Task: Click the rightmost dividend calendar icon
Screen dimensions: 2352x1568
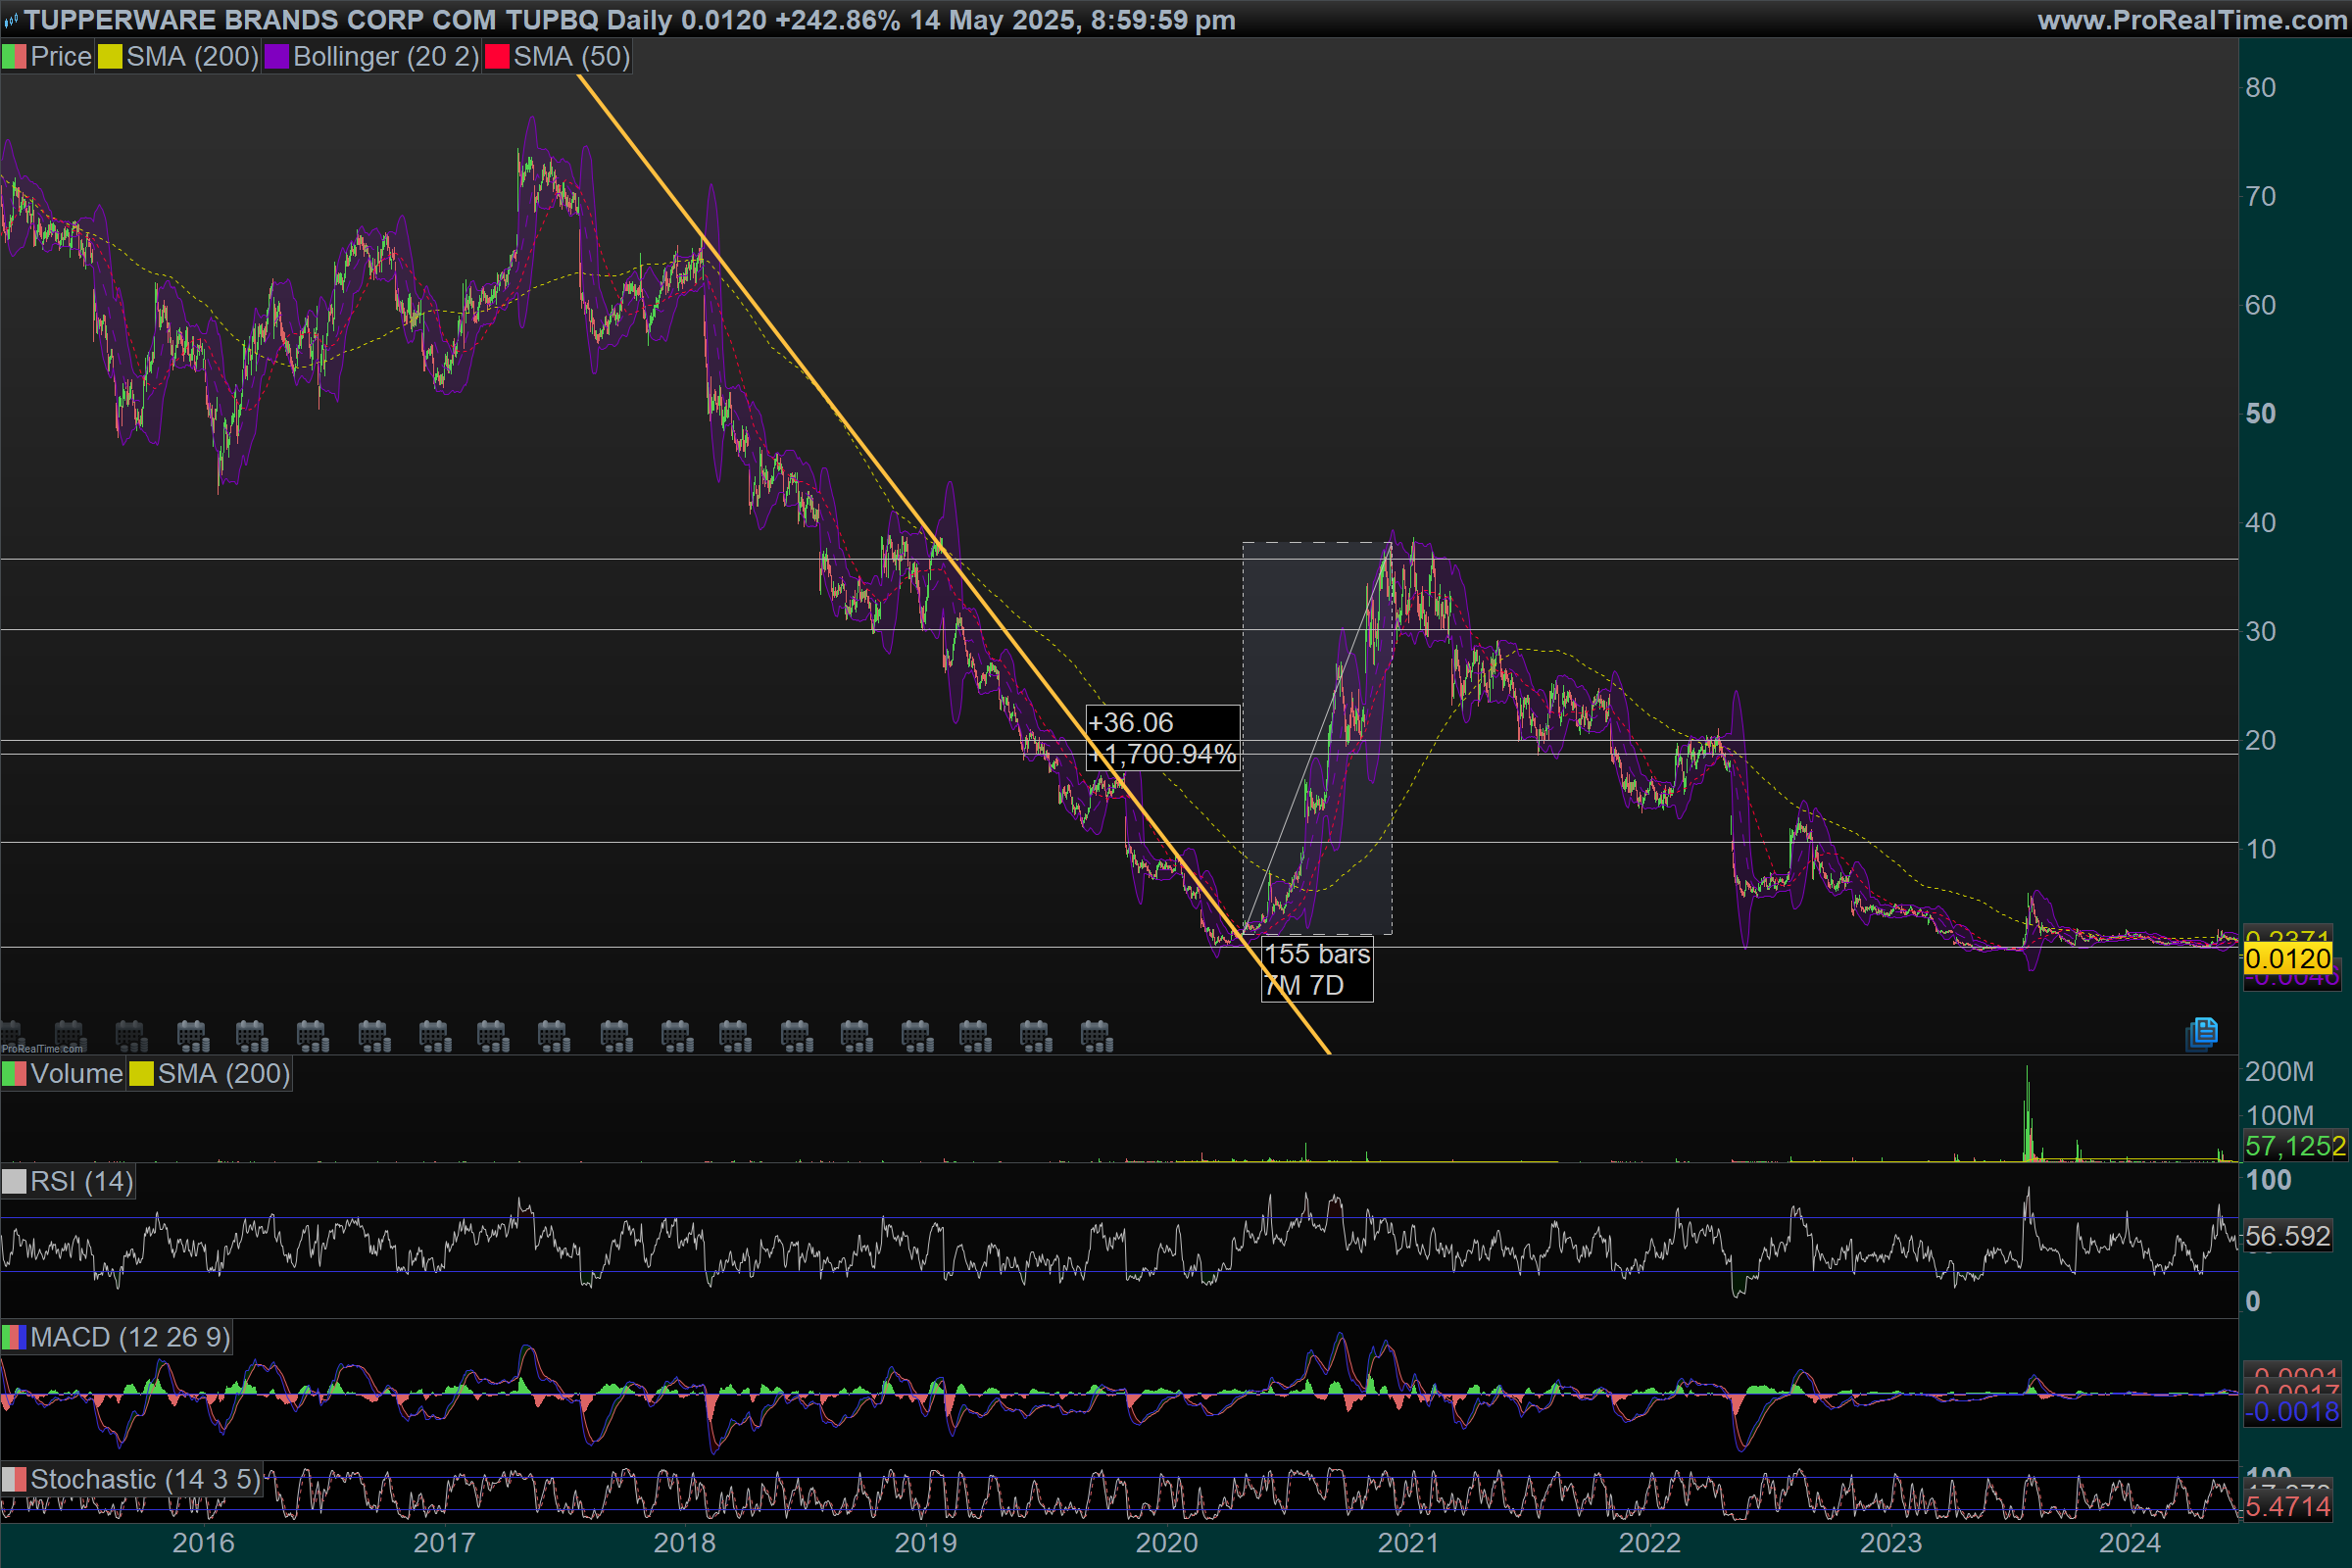Action: click(x=1096, y=1036)
